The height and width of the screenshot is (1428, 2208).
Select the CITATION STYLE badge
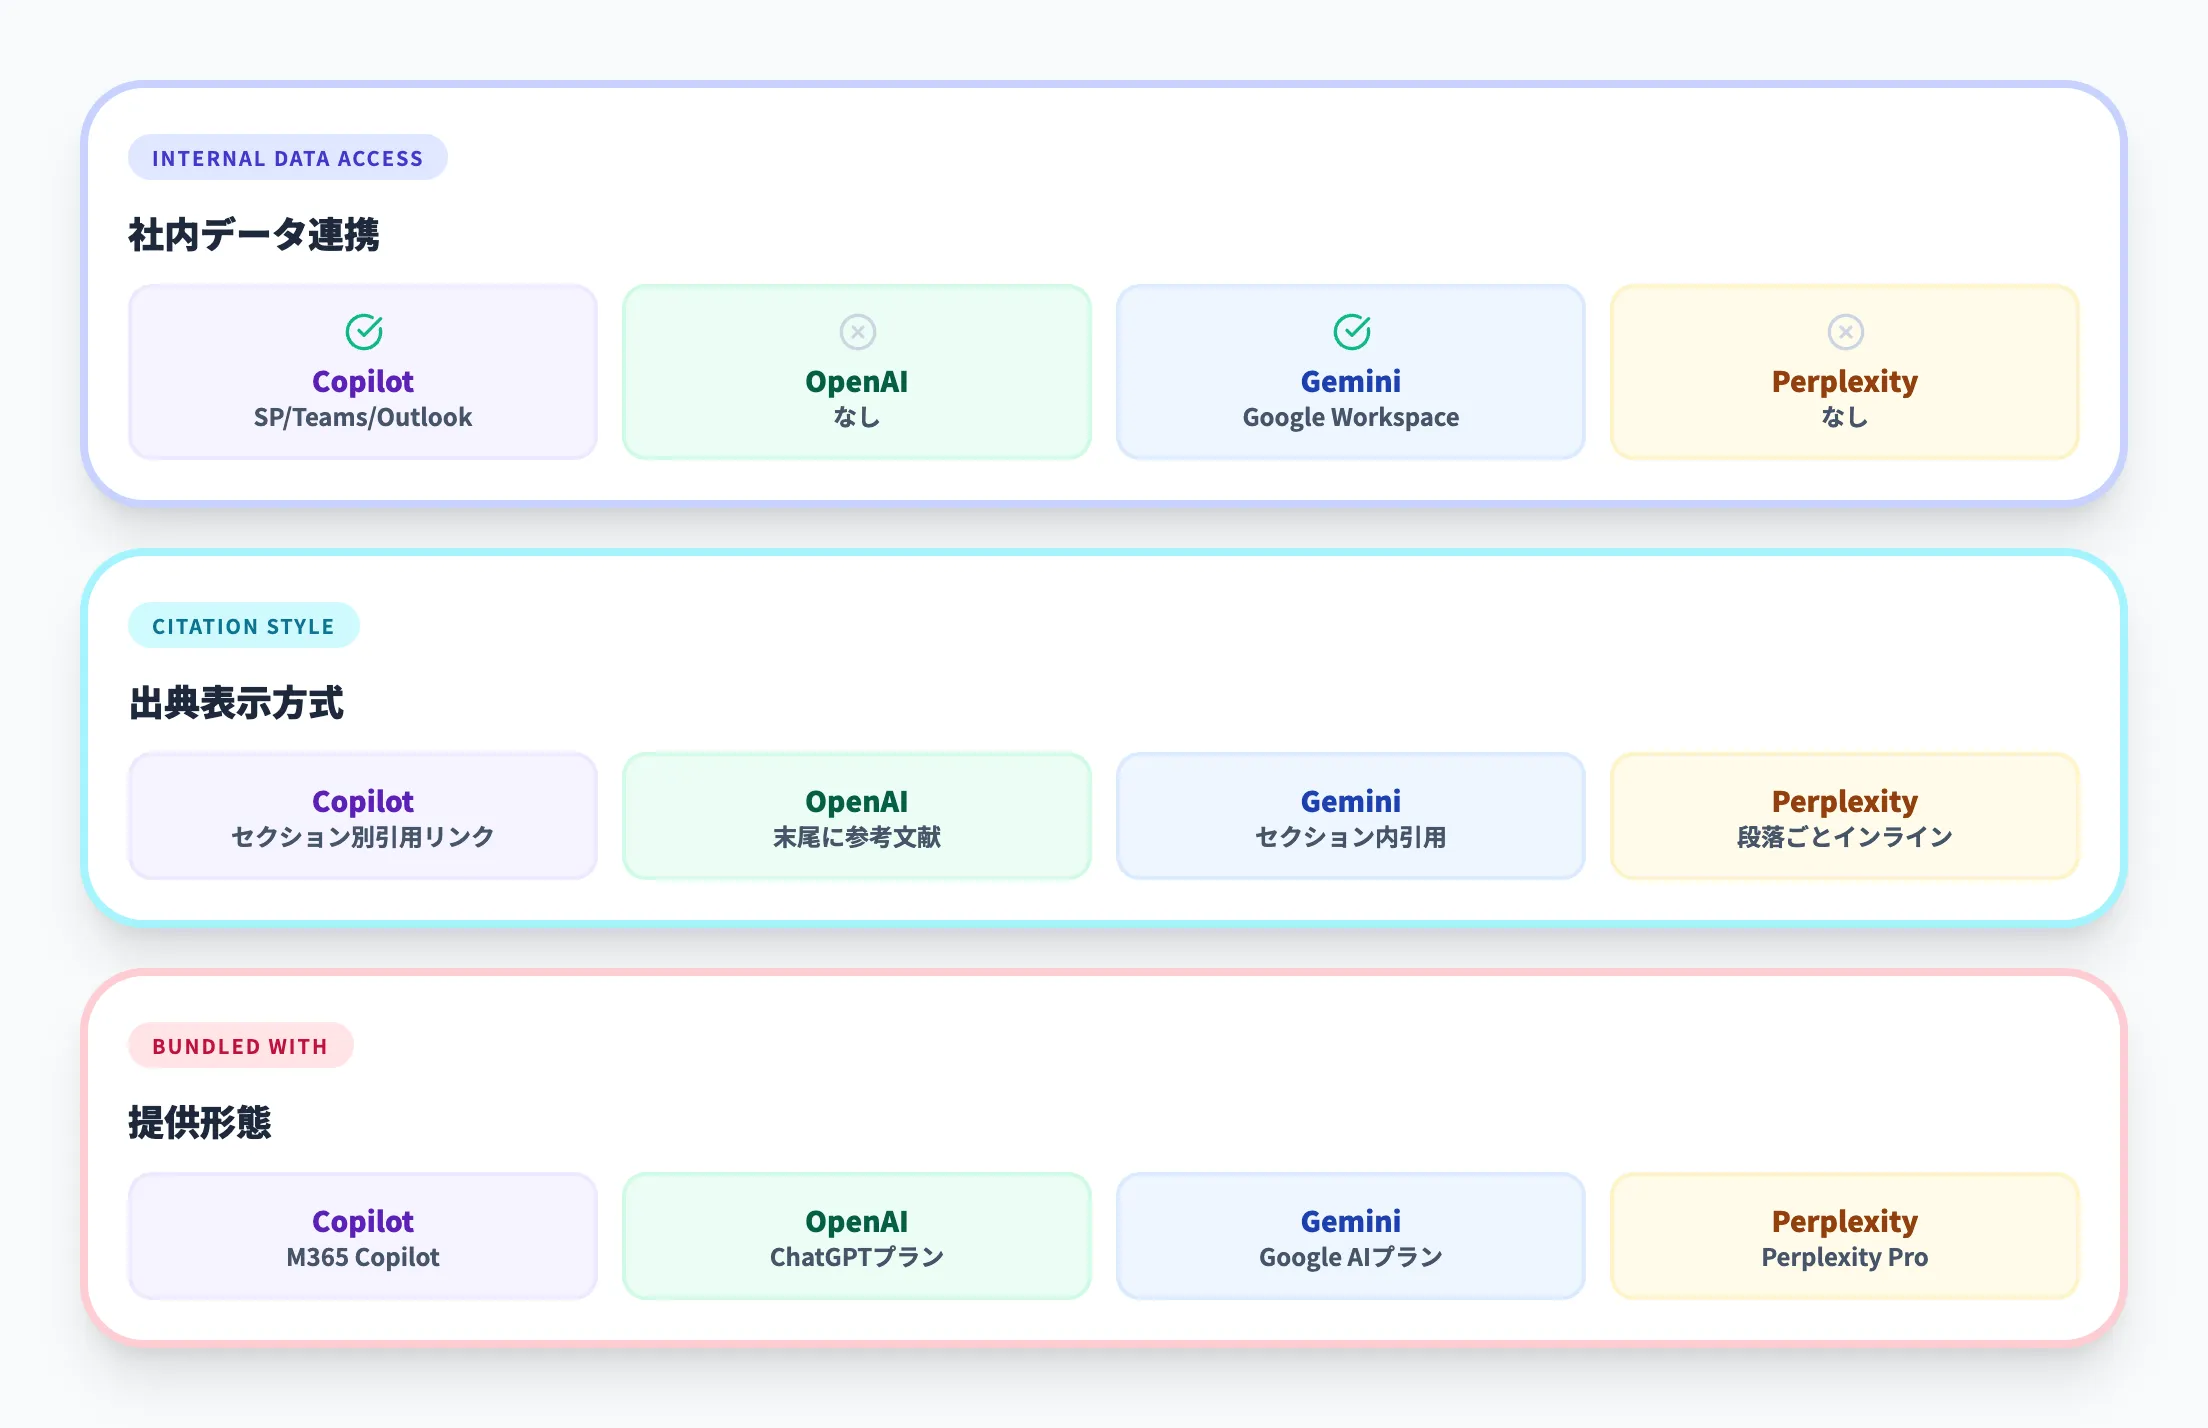pyautogui.click(x=243, y=626)
